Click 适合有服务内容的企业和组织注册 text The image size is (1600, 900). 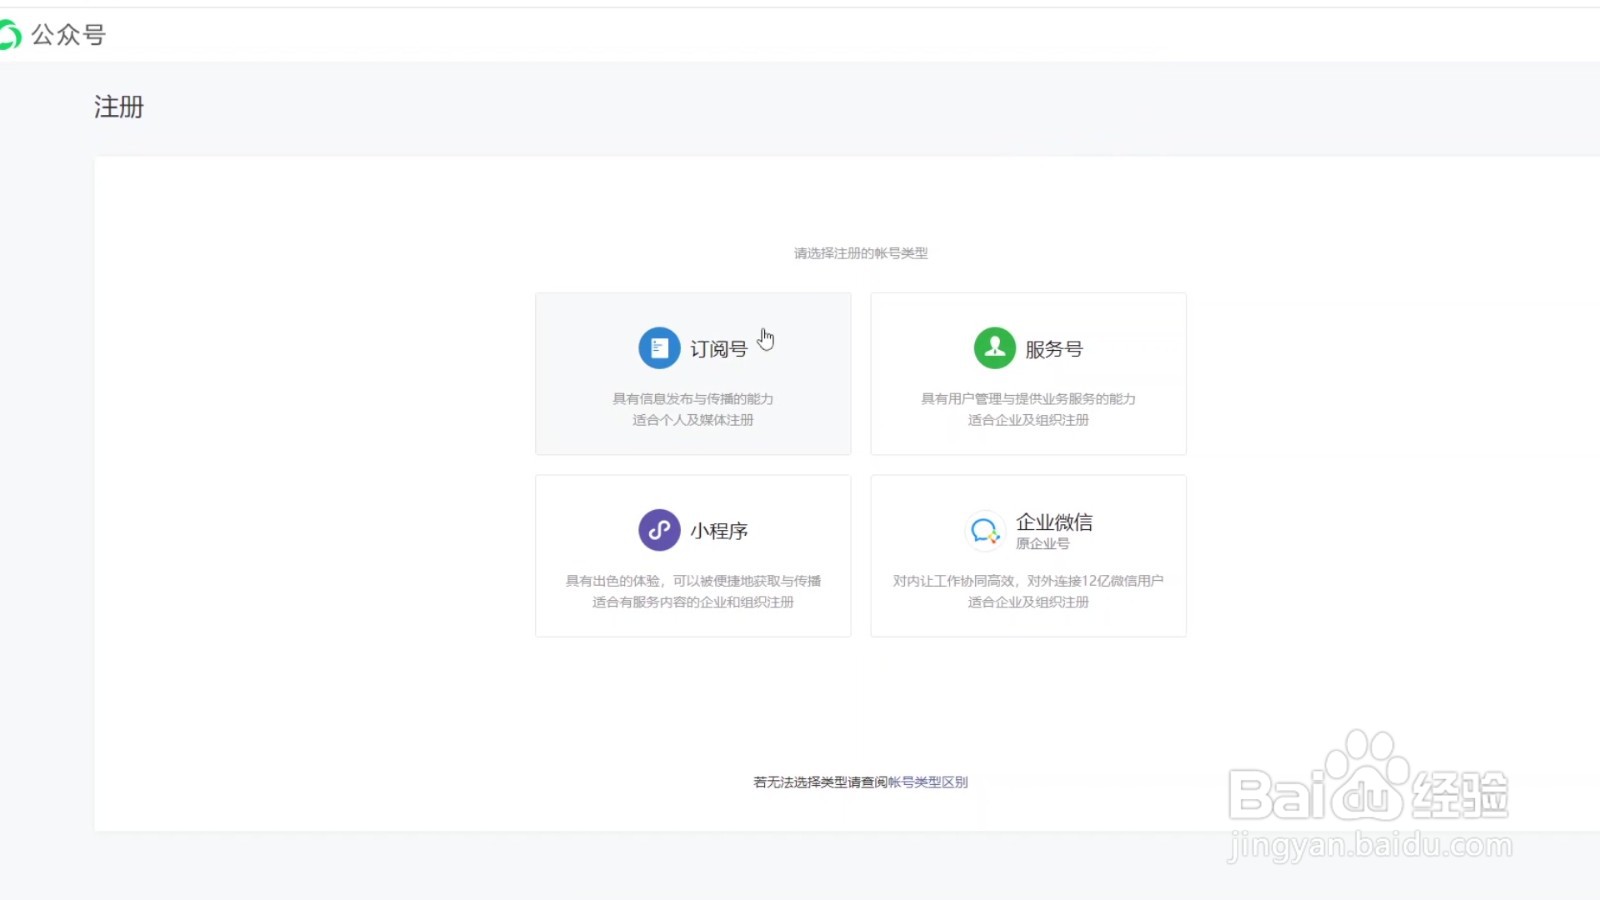[x=693, y=602]
